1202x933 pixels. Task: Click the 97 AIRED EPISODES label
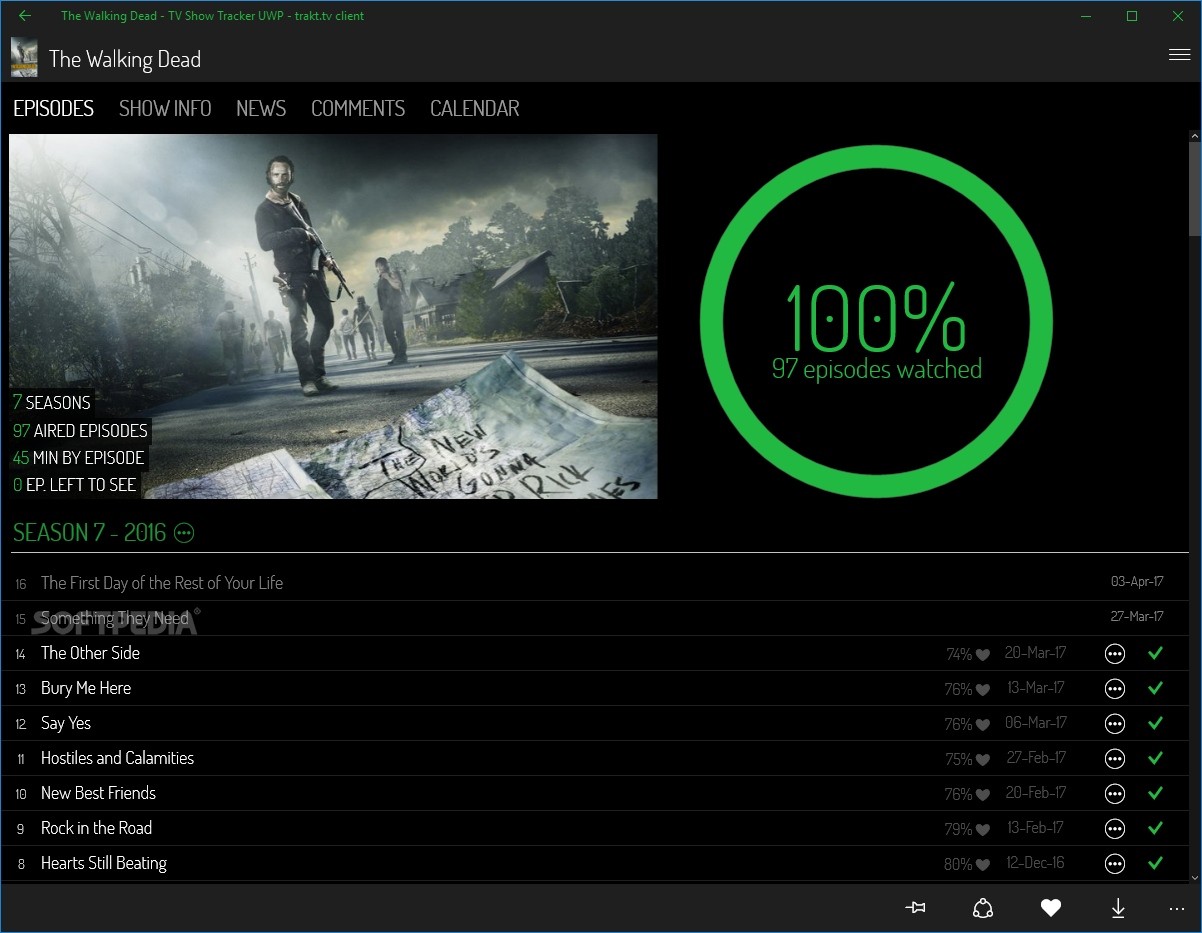pos(80,431)
